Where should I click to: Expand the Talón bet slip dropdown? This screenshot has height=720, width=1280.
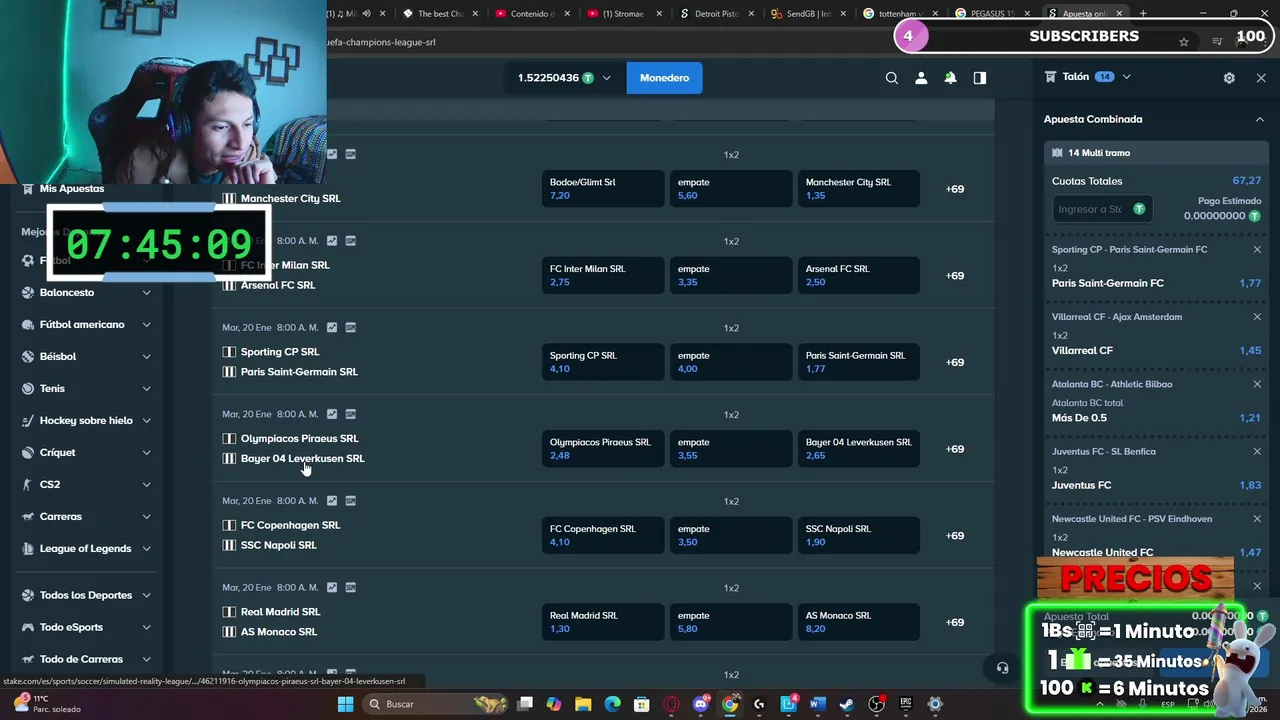point(1126,77)
